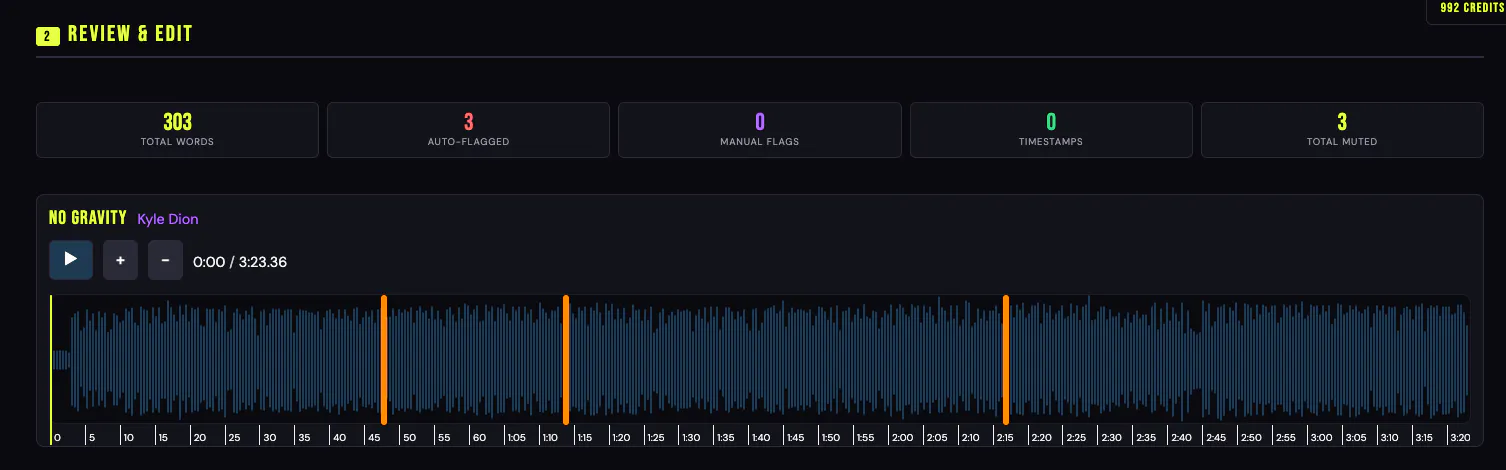Click the 30 second mark on the ruler
This screenshot has width=1506, height=470.
coord(270,437)
